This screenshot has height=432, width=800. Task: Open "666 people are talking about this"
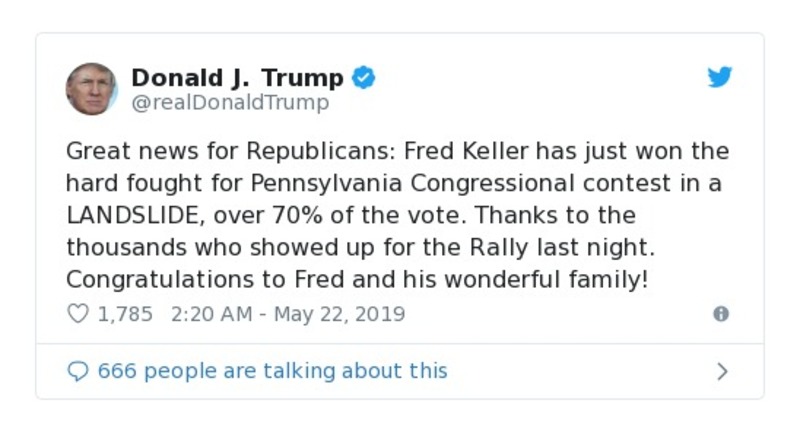pyautogui.click(x=272, y=371)
